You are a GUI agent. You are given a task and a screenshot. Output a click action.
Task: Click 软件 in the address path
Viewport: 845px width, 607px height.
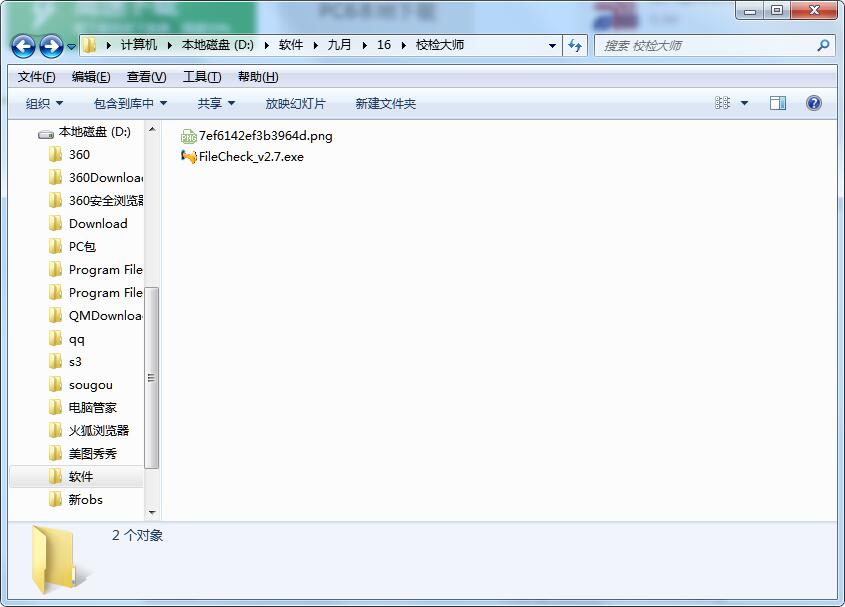click(291, 45)
